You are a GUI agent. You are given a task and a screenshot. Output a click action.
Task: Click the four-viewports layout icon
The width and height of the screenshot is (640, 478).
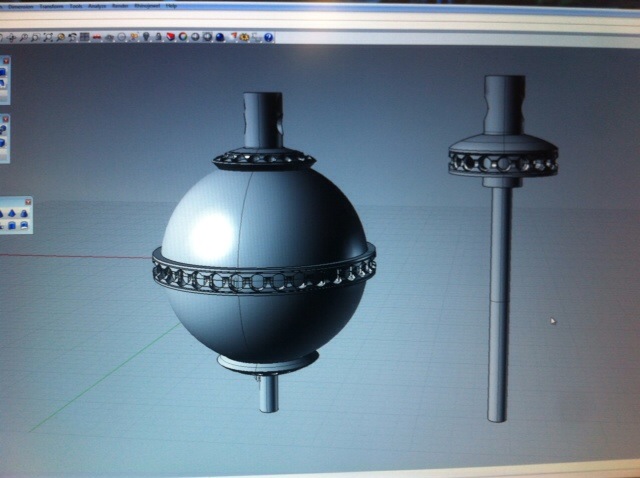click(84, 37)
